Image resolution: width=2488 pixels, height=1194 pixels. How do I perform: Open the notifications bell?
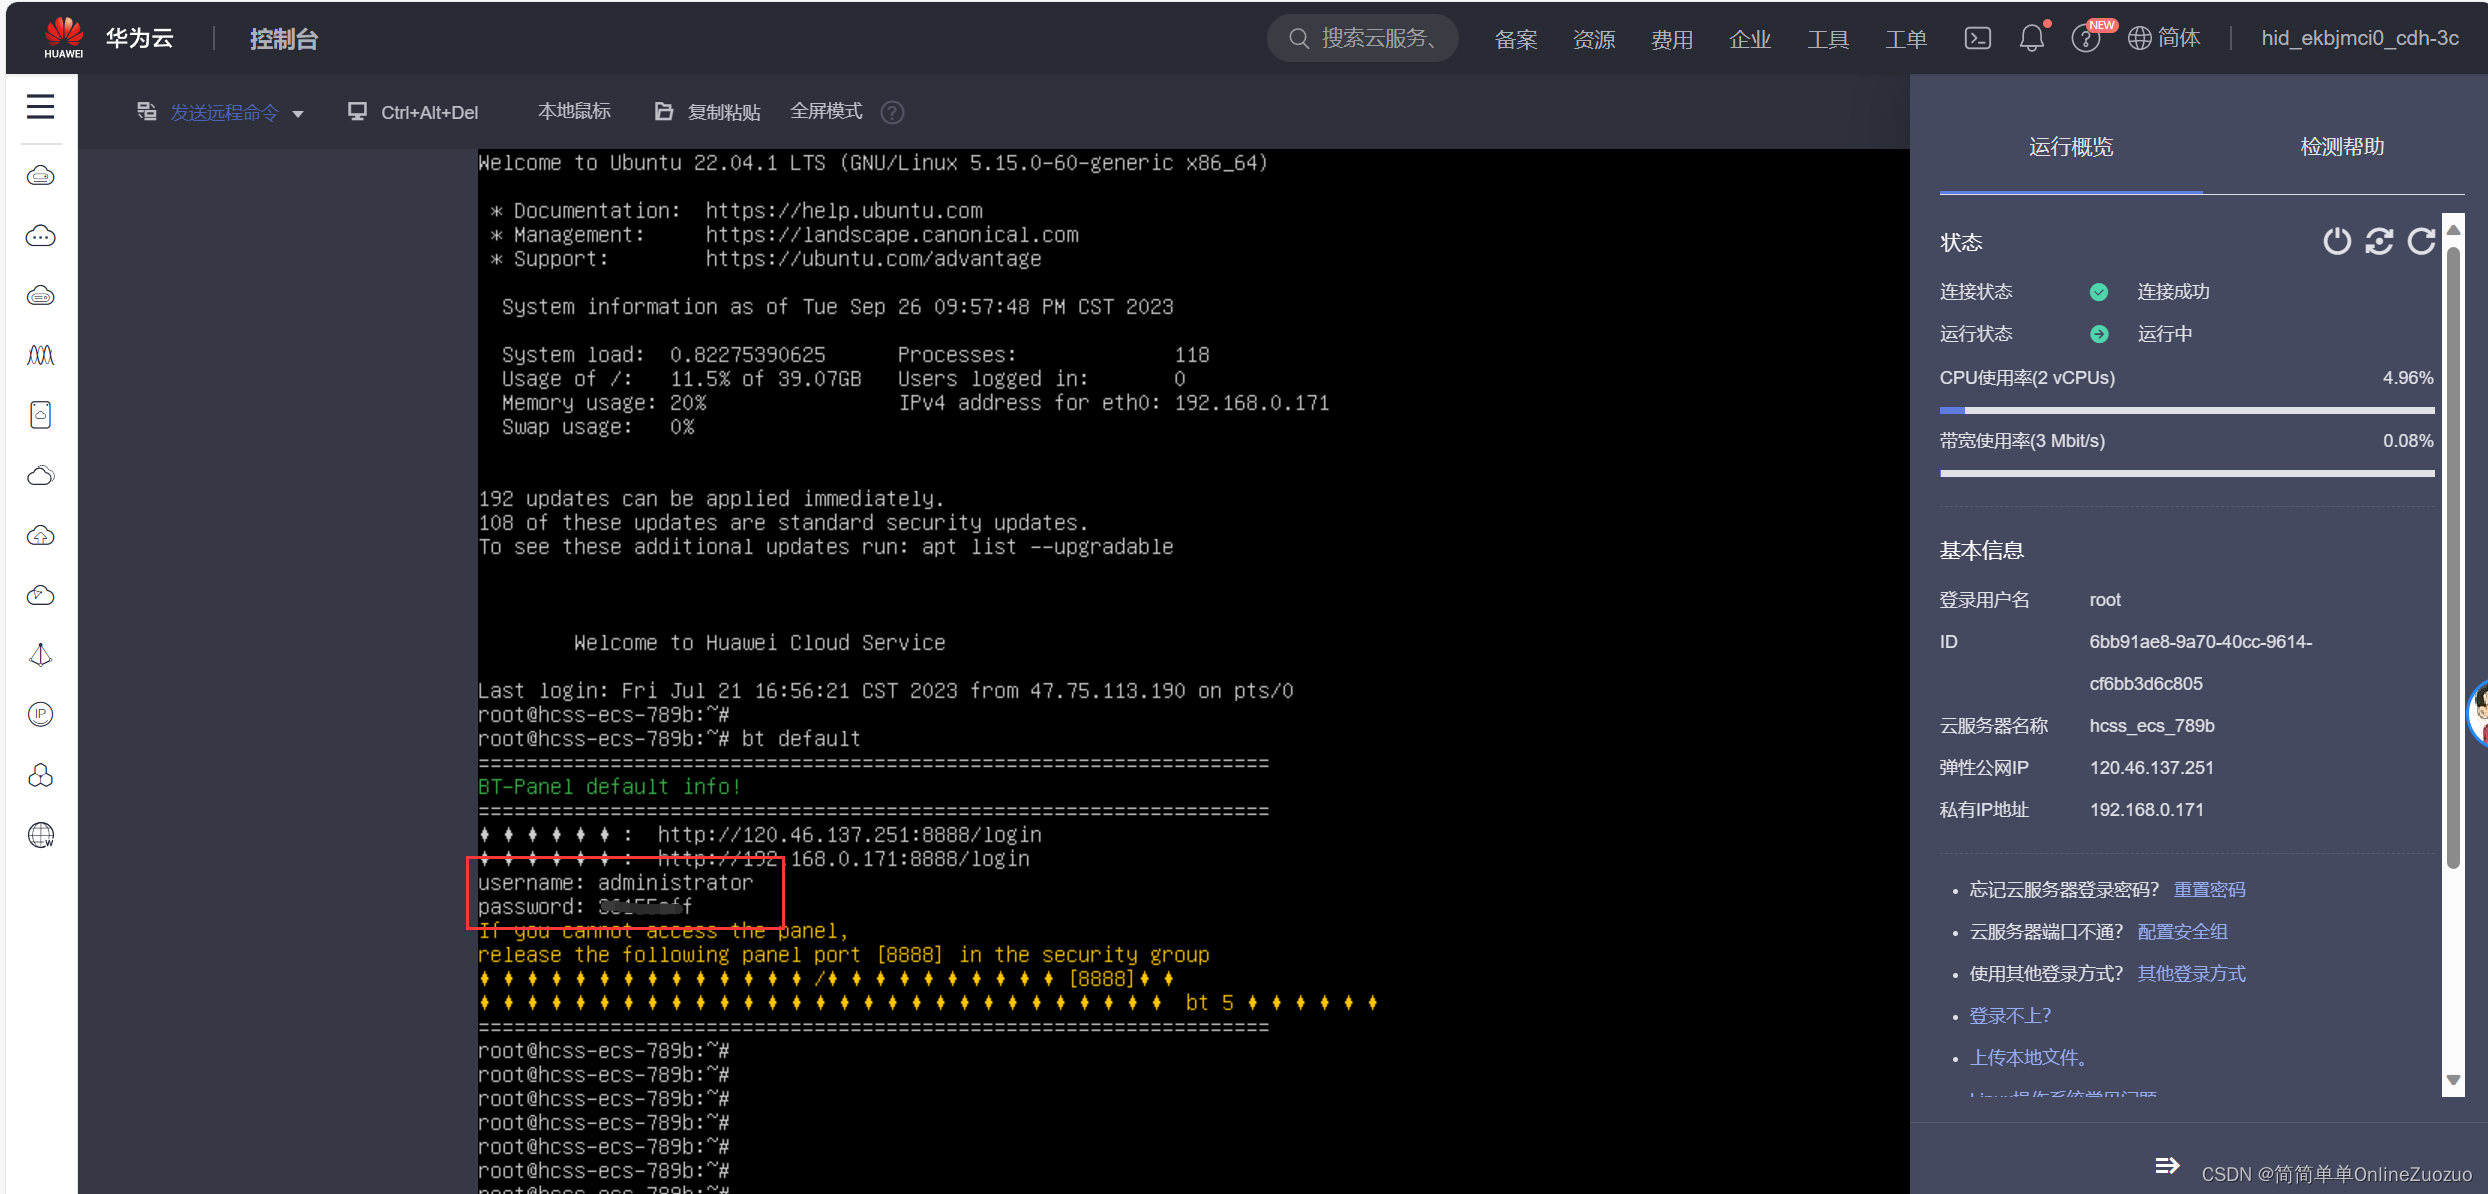click(x=2031, y=38)
